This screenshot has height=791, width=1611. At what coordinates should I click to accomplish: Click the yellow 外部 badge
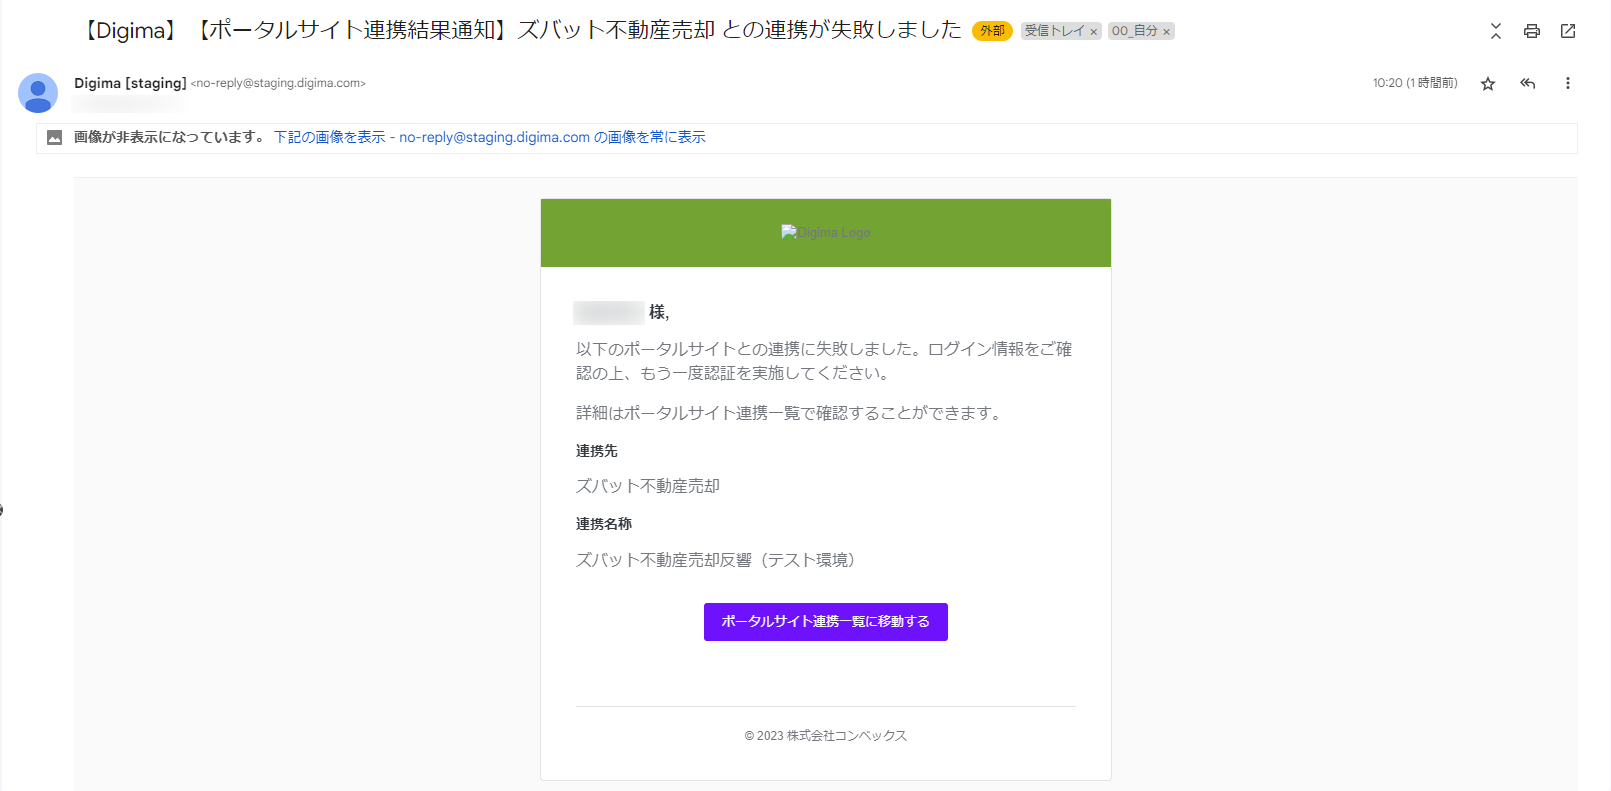click(992, 31)
